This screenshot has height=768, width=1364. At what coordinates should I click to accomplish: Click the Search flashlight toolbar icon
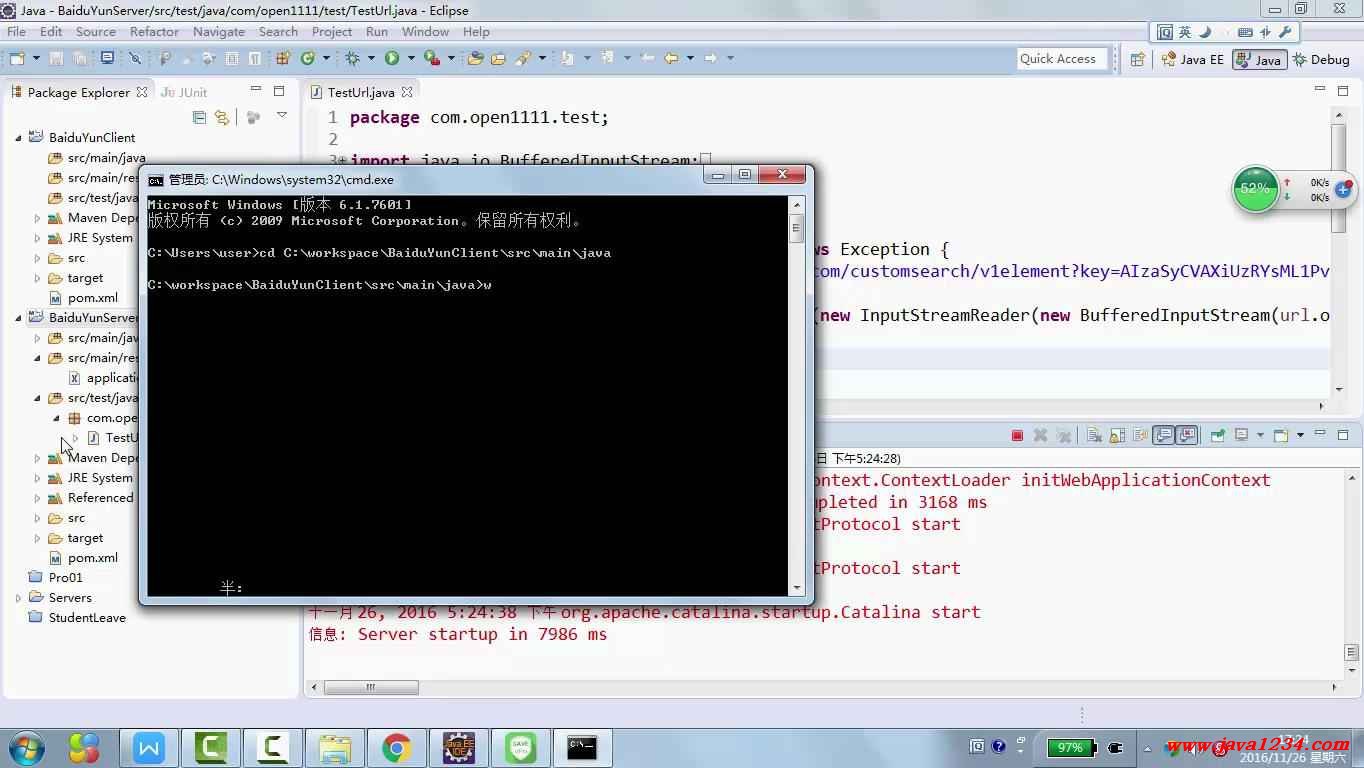point(523,58)
